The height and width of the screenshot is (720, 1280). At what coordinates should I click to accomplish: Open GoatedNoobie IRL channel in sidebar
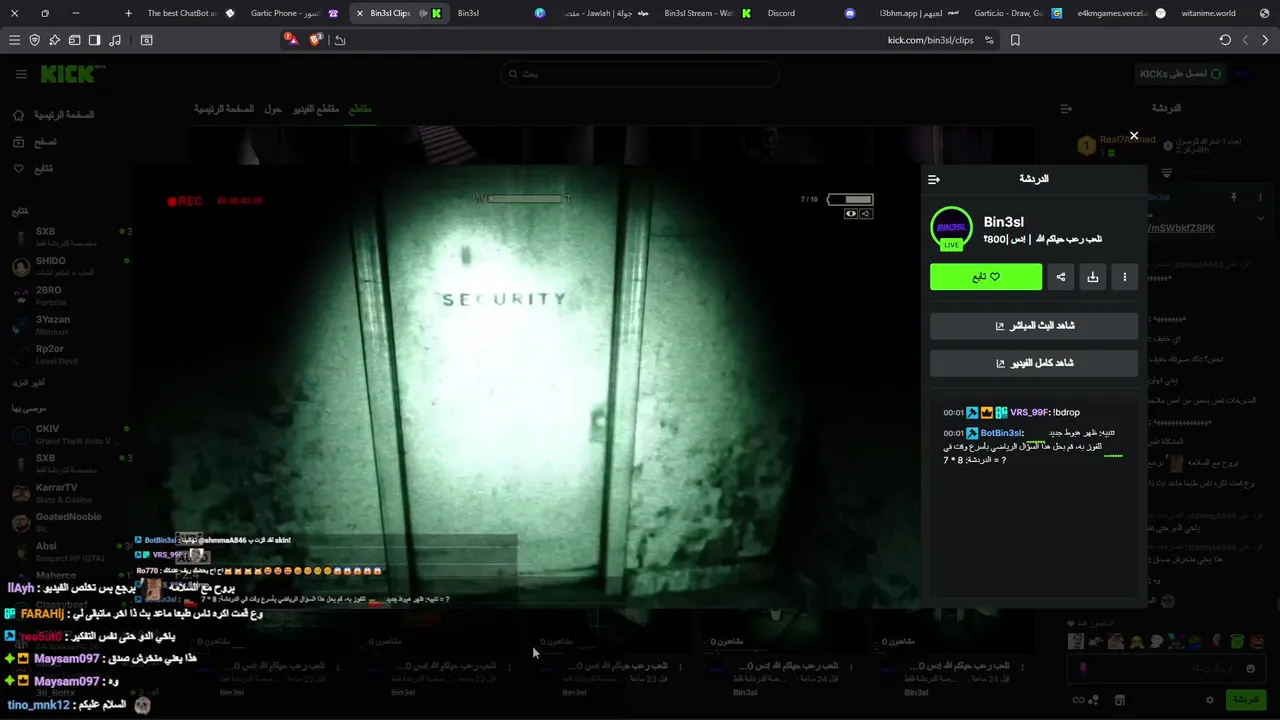coord(70,522)
